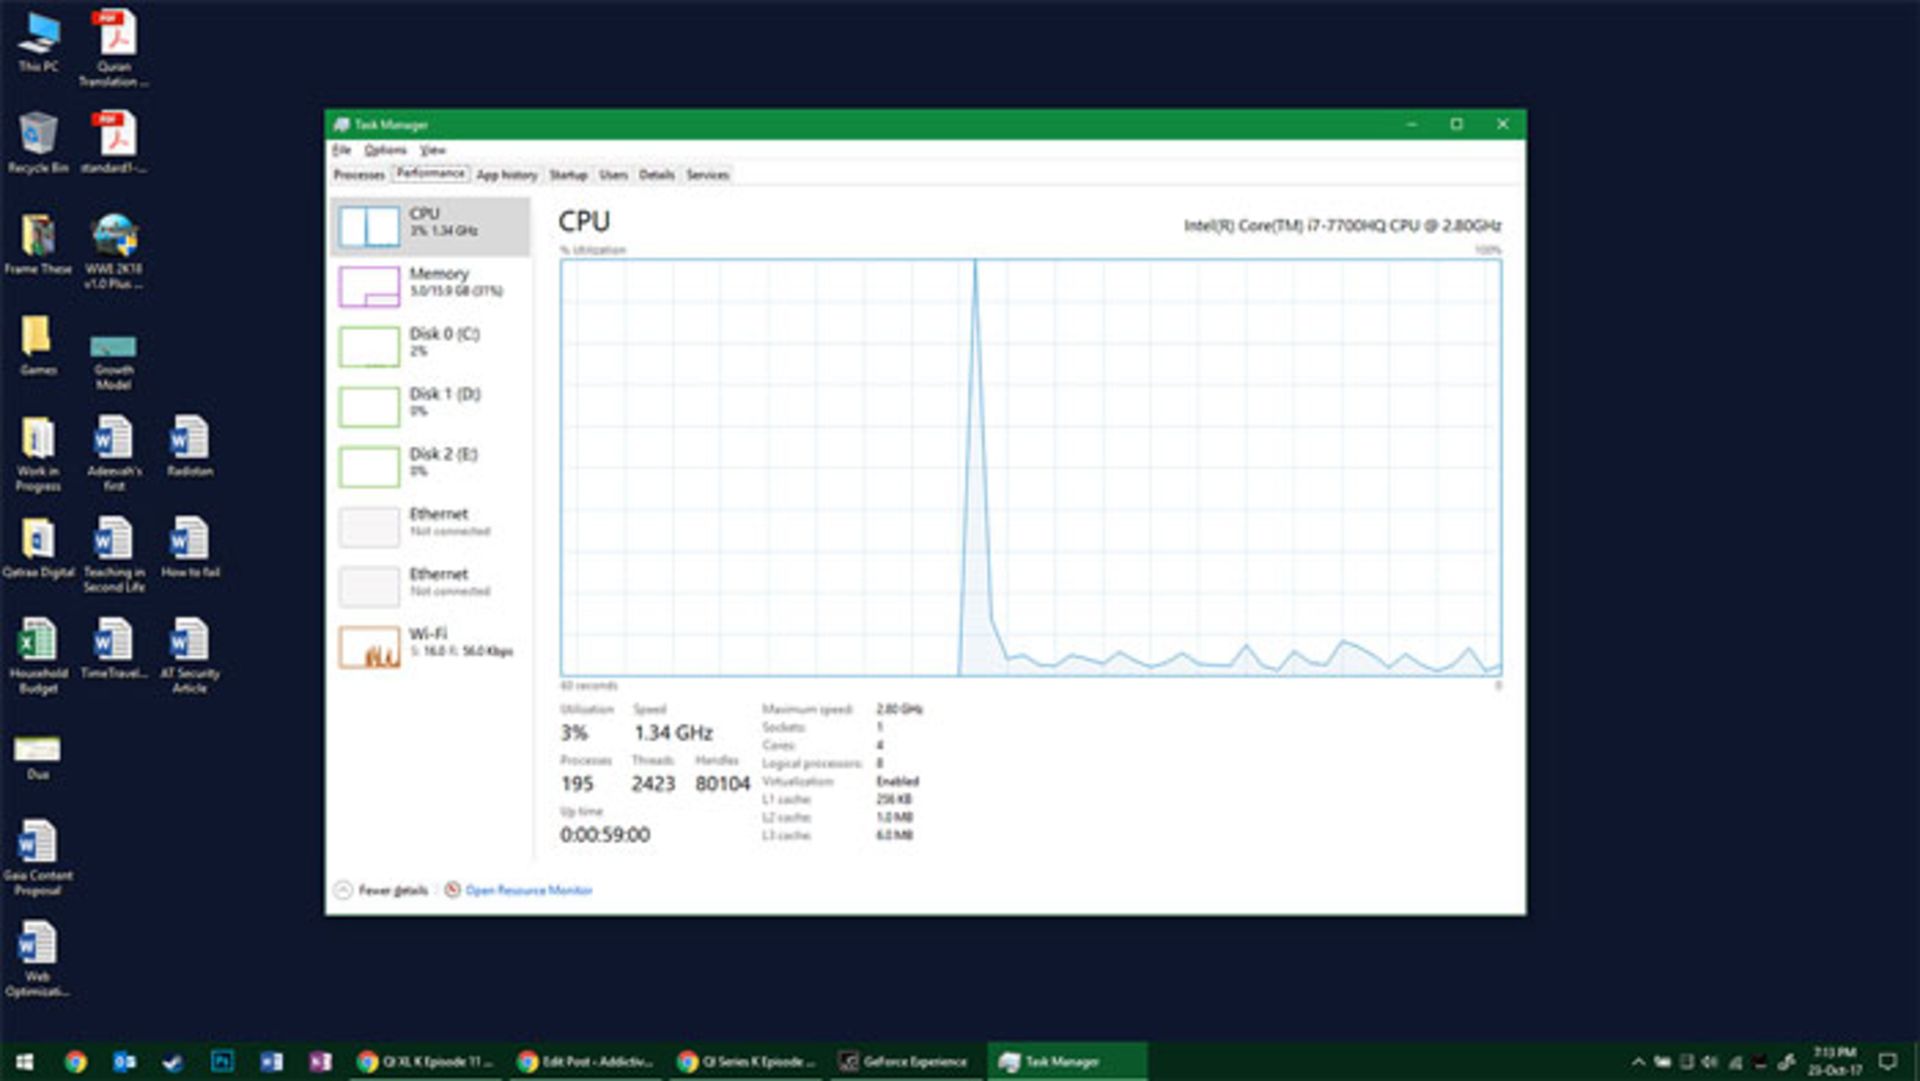Select the How to fail document

[190, 547]
